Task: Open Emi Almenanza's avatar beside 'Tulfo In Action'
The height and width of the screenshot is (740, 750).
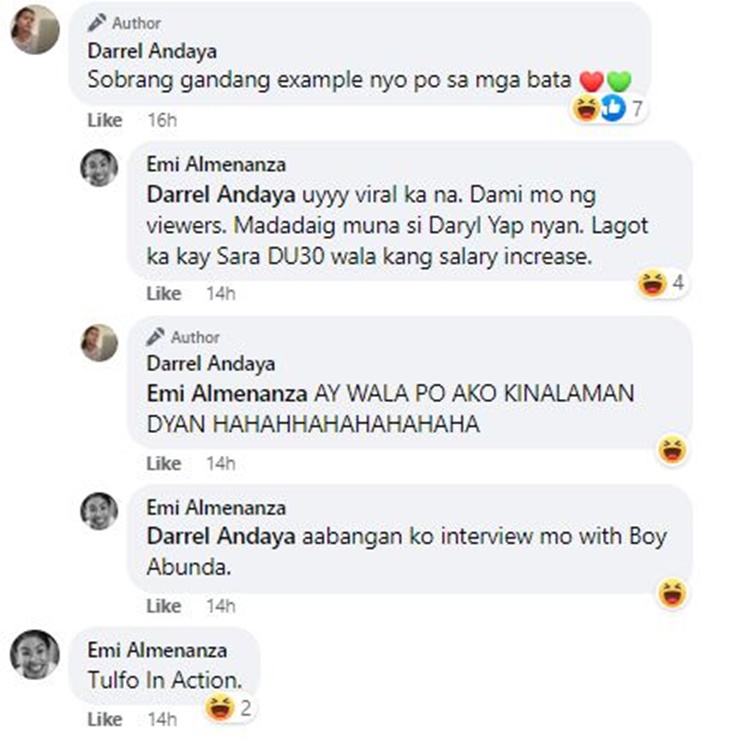Action: [35, 654]
